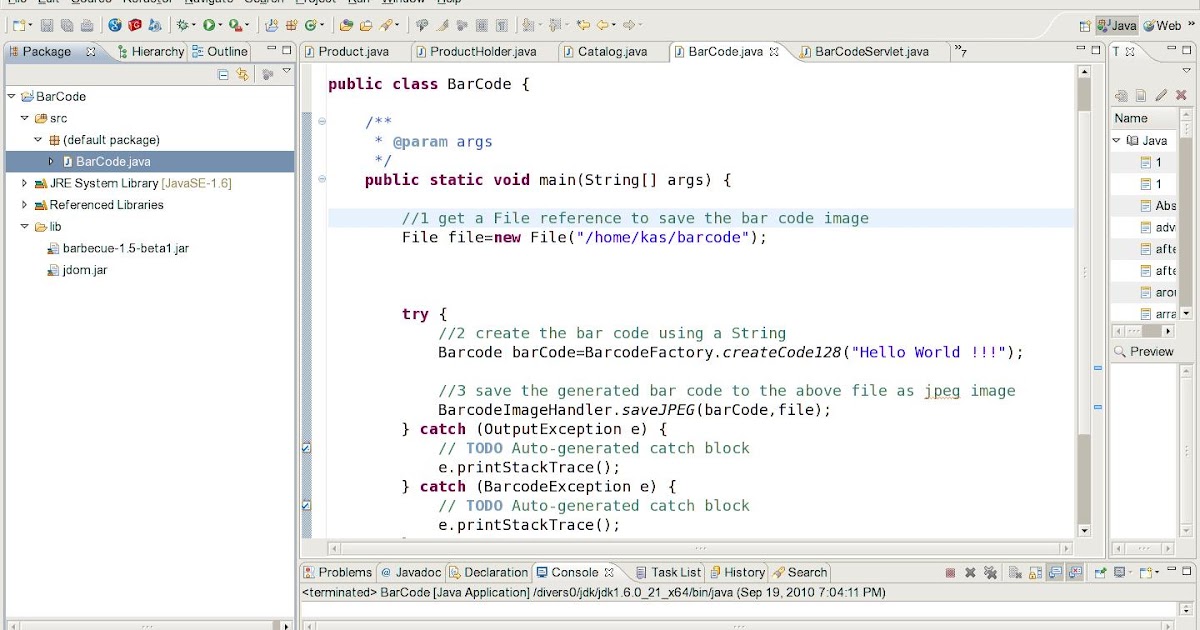Toggle Link with Editor in Package Explorer
The image size is (1200, 630).
pos(242,74)
